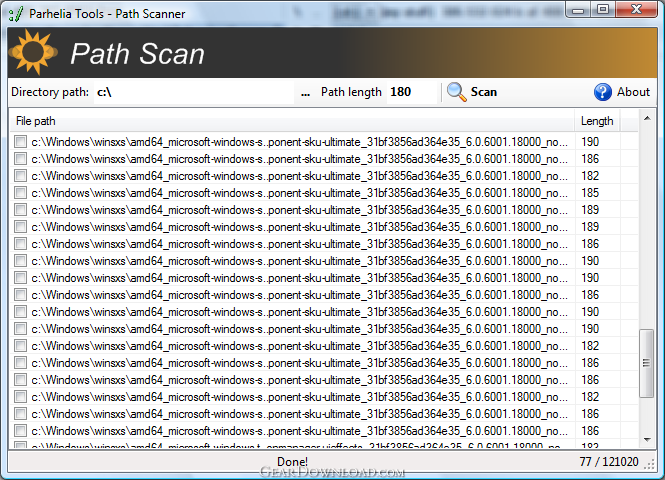Tick the checkbox of the eighth listed path
Screen dimensions: 665x480
pyautogui.click(x=20, y=260)
